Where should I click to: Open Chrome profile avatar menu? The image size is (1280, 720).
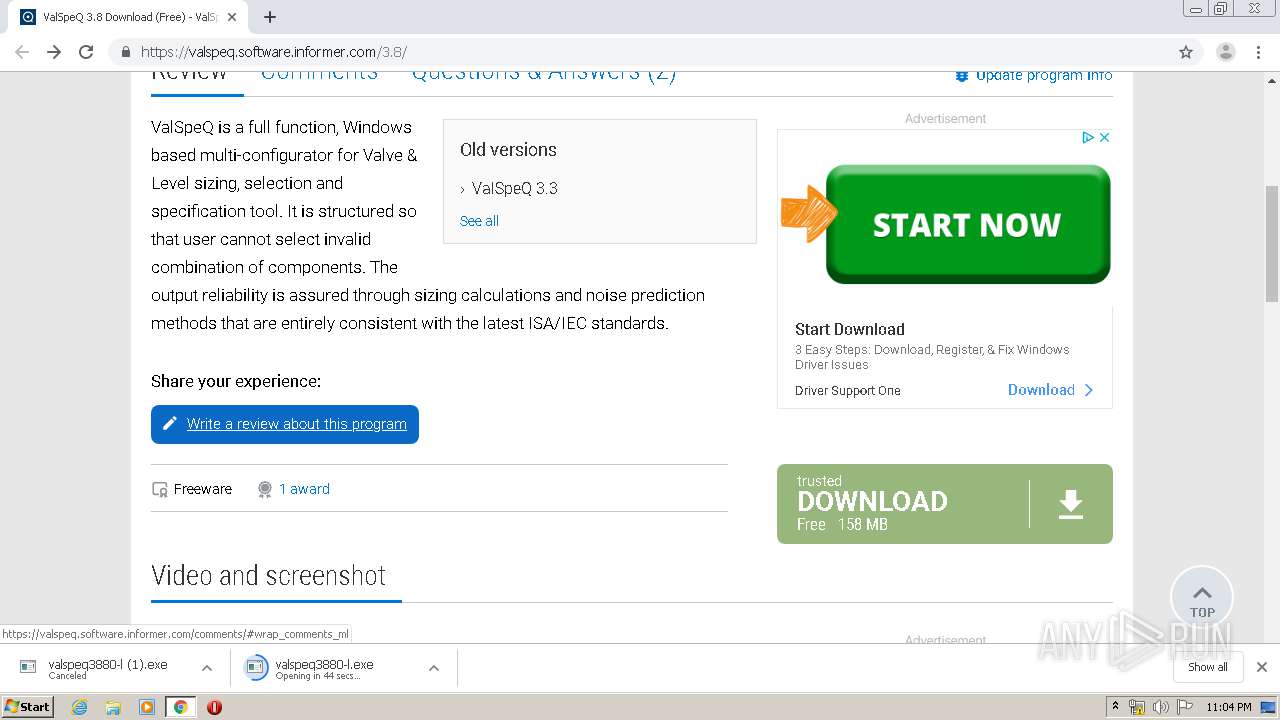1225,52
